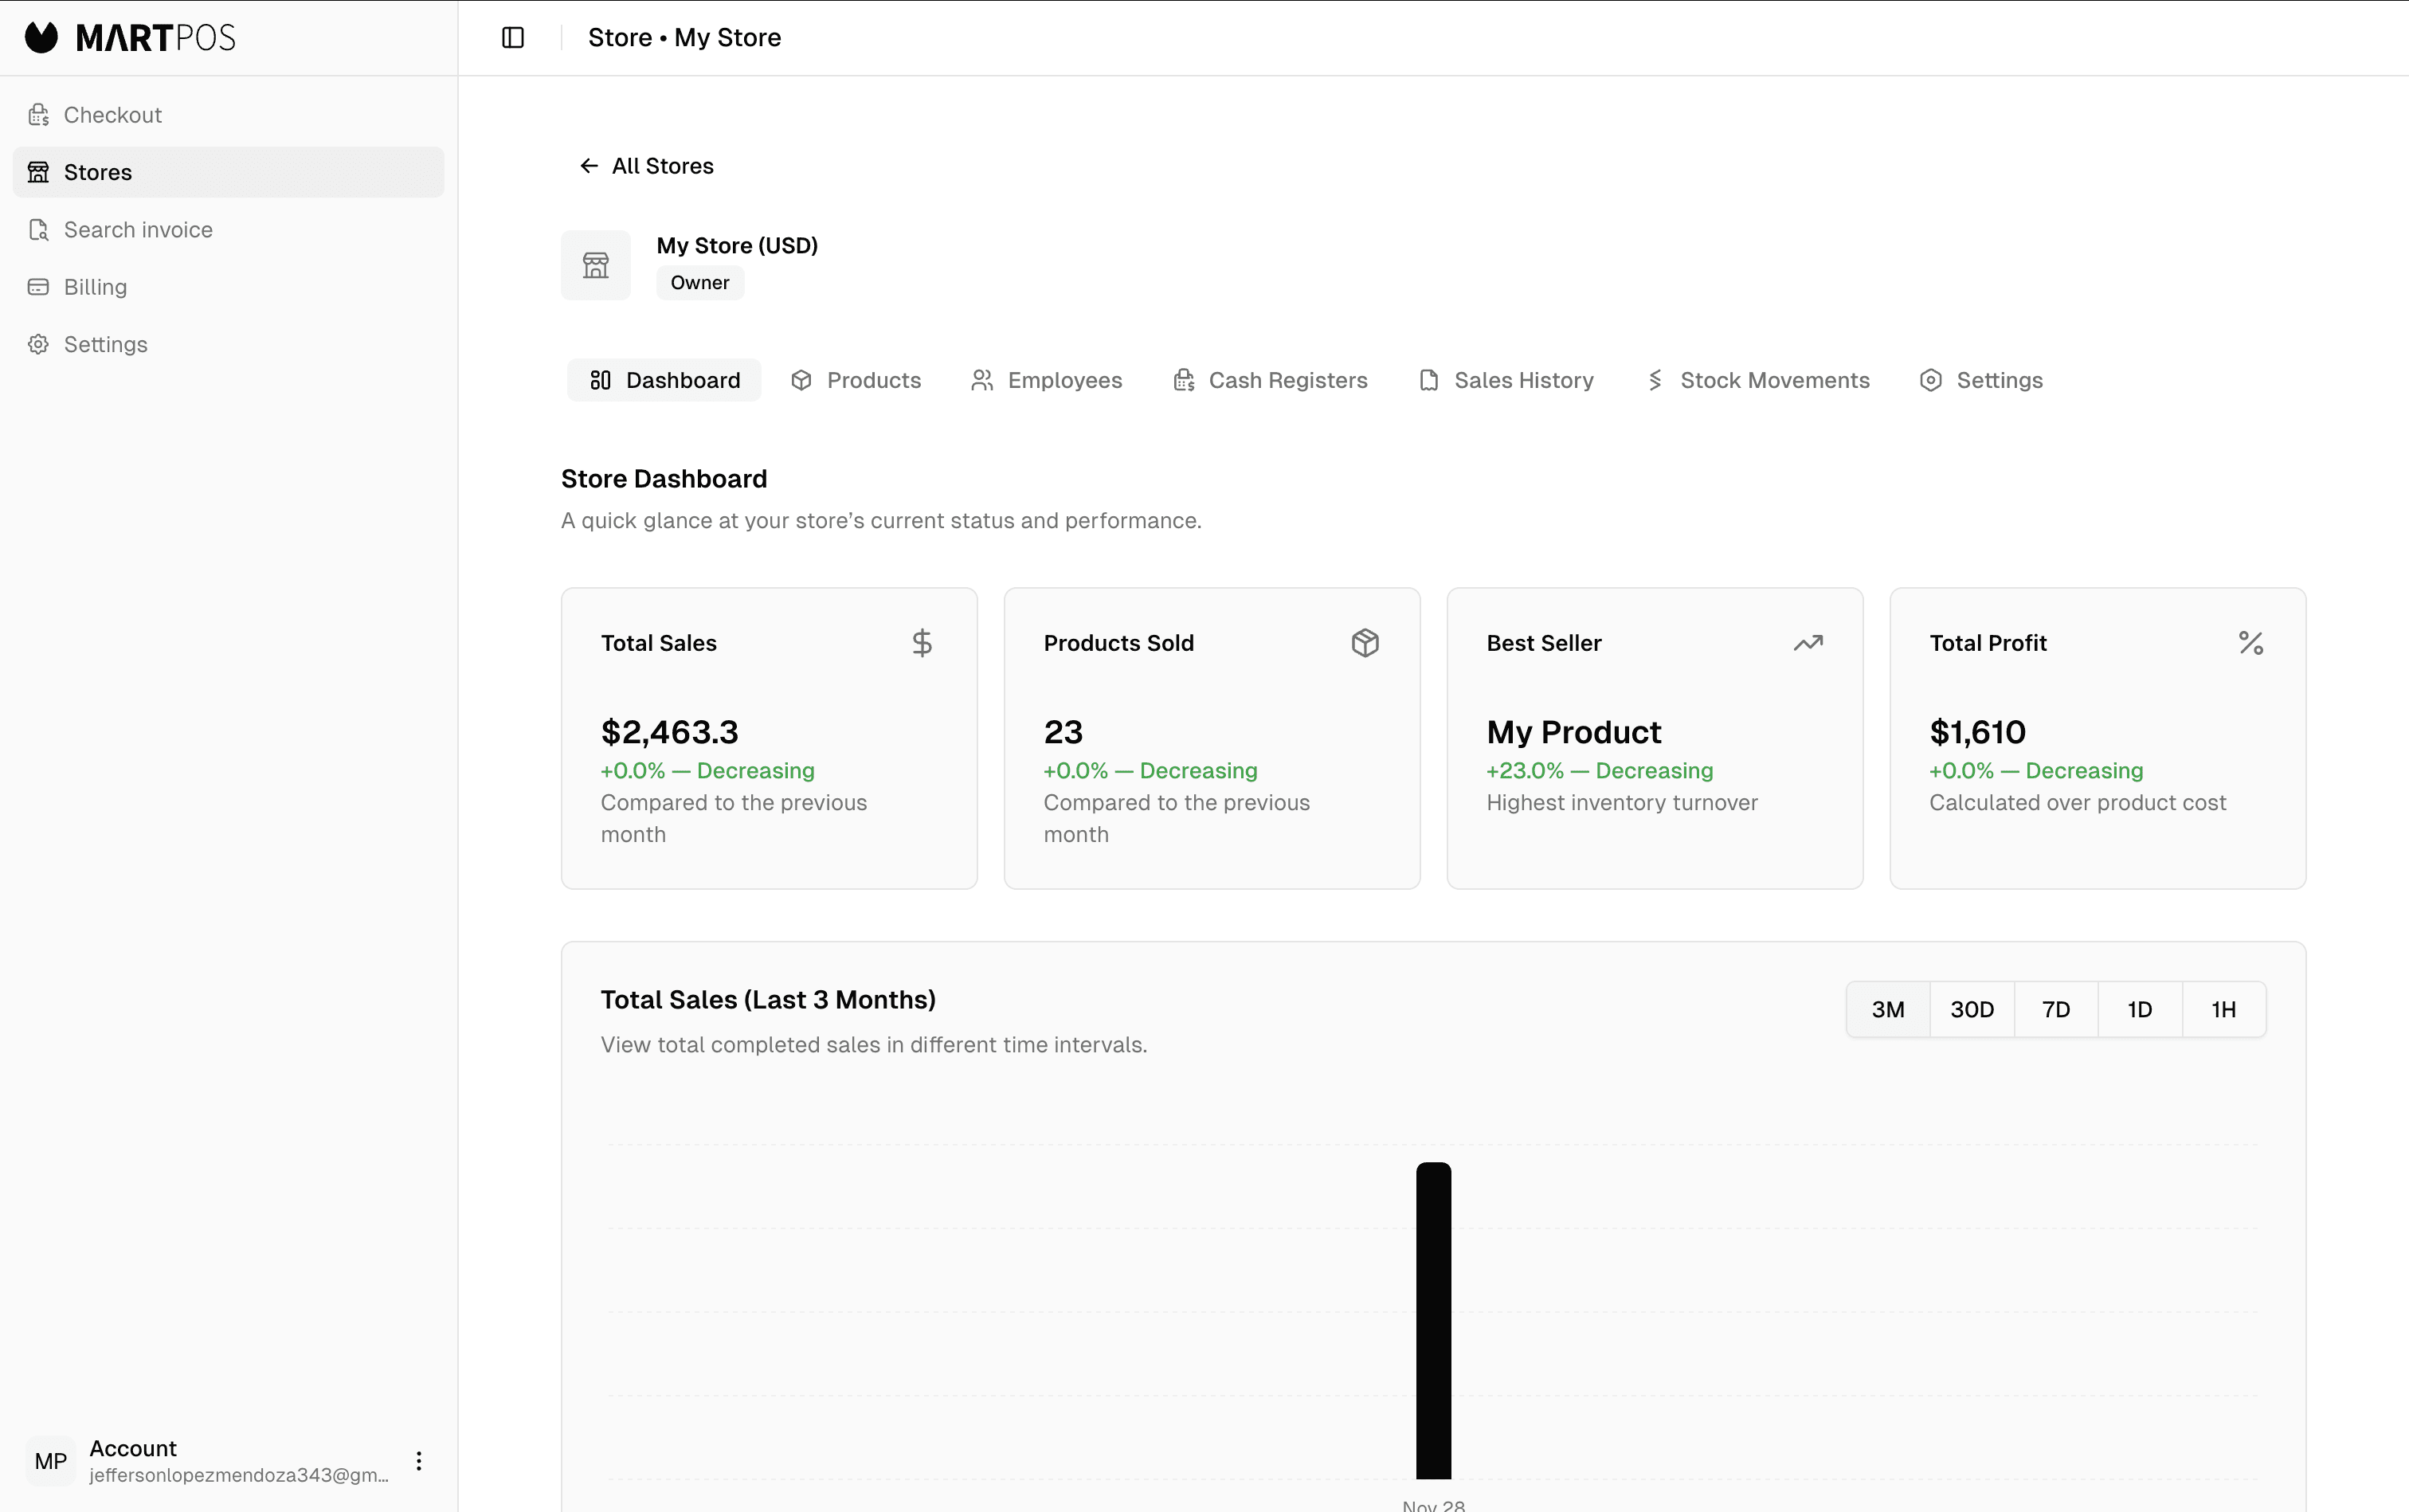Screen dimensions: 2409x1512
Task: Click the MP account avatar
Action: (51, 1461)
